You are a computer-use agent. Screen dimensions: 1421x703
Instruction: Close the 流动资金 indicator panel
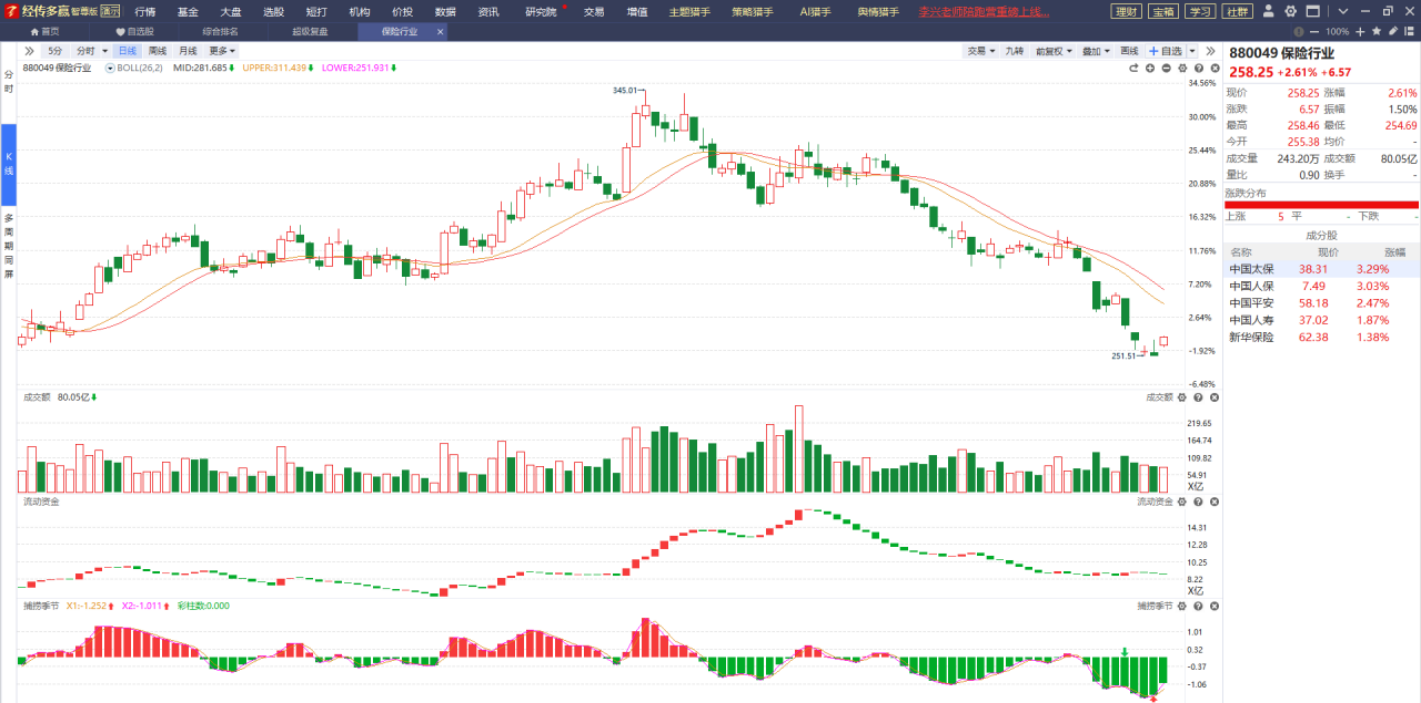point(1214,501)
